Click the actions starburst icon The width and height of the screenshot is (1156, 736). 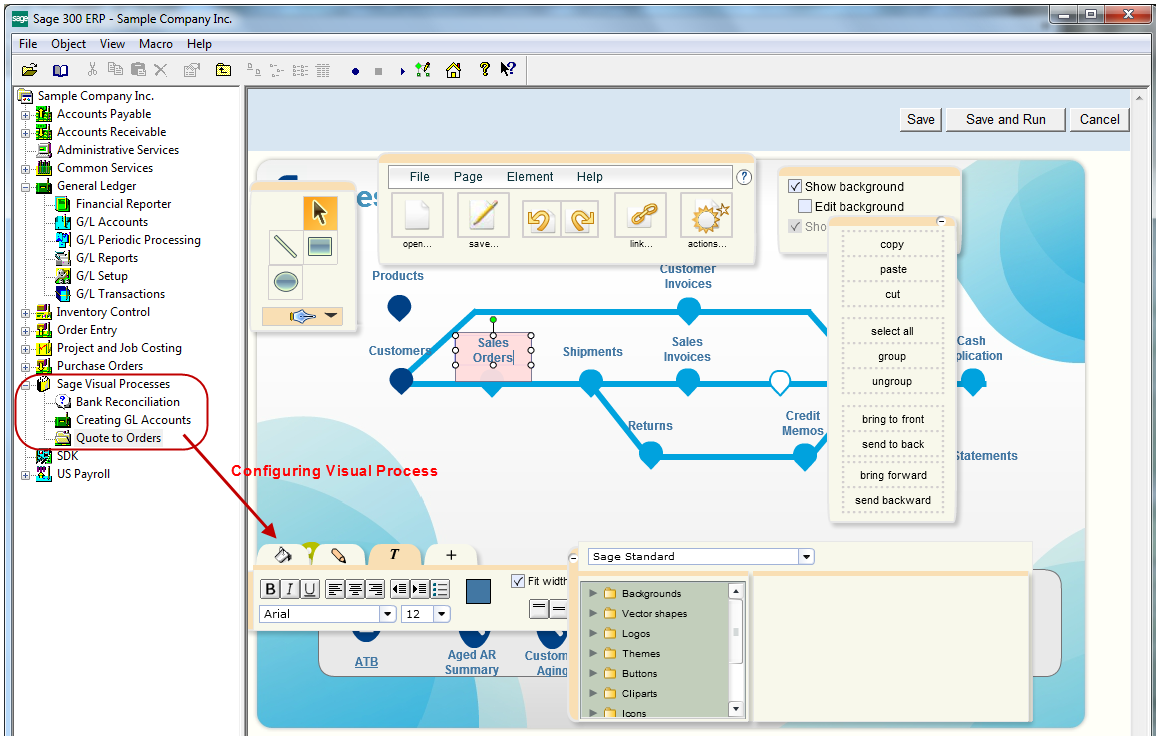point(707,215)
